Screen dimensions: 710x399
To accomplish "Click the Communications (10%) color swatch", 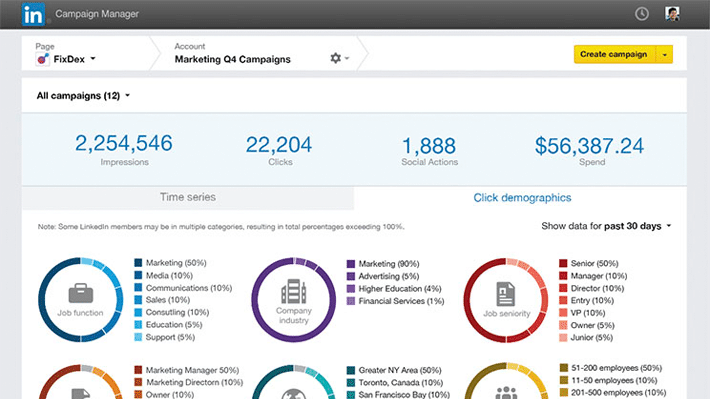I will coord(138,288).
